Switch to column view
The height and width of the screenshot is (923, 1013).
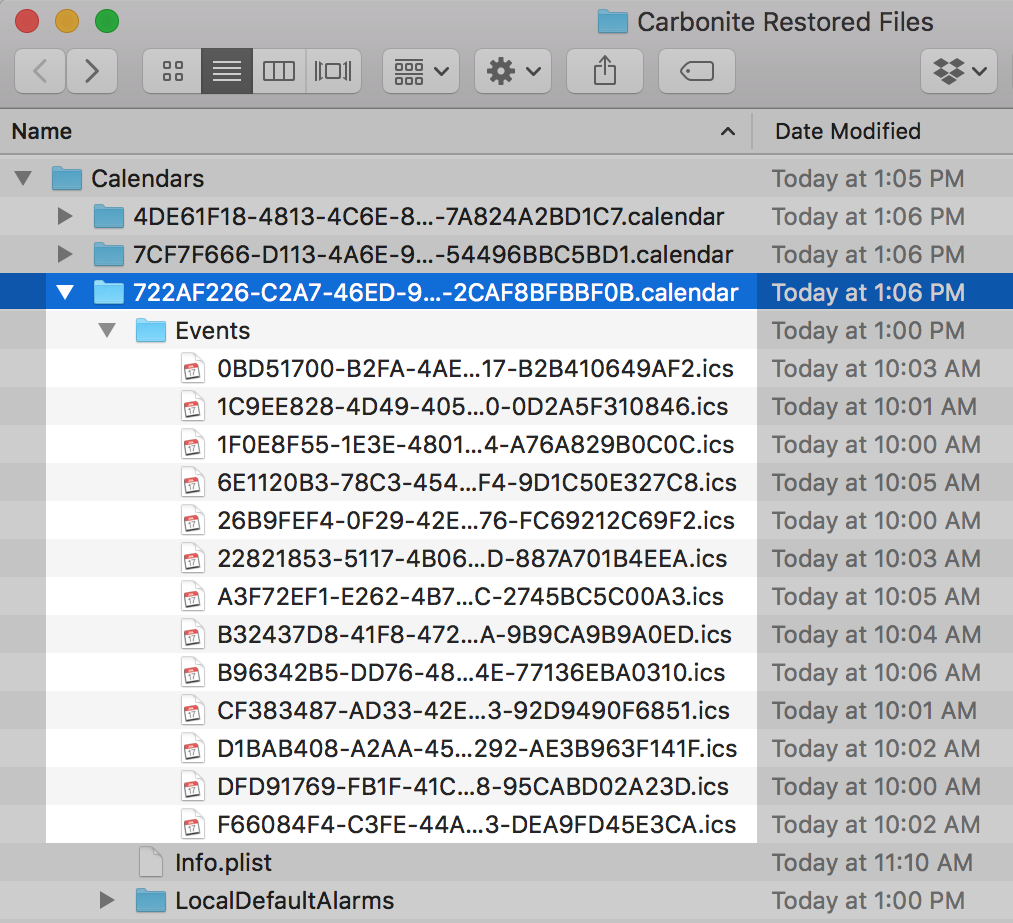(x=279, y=70)
